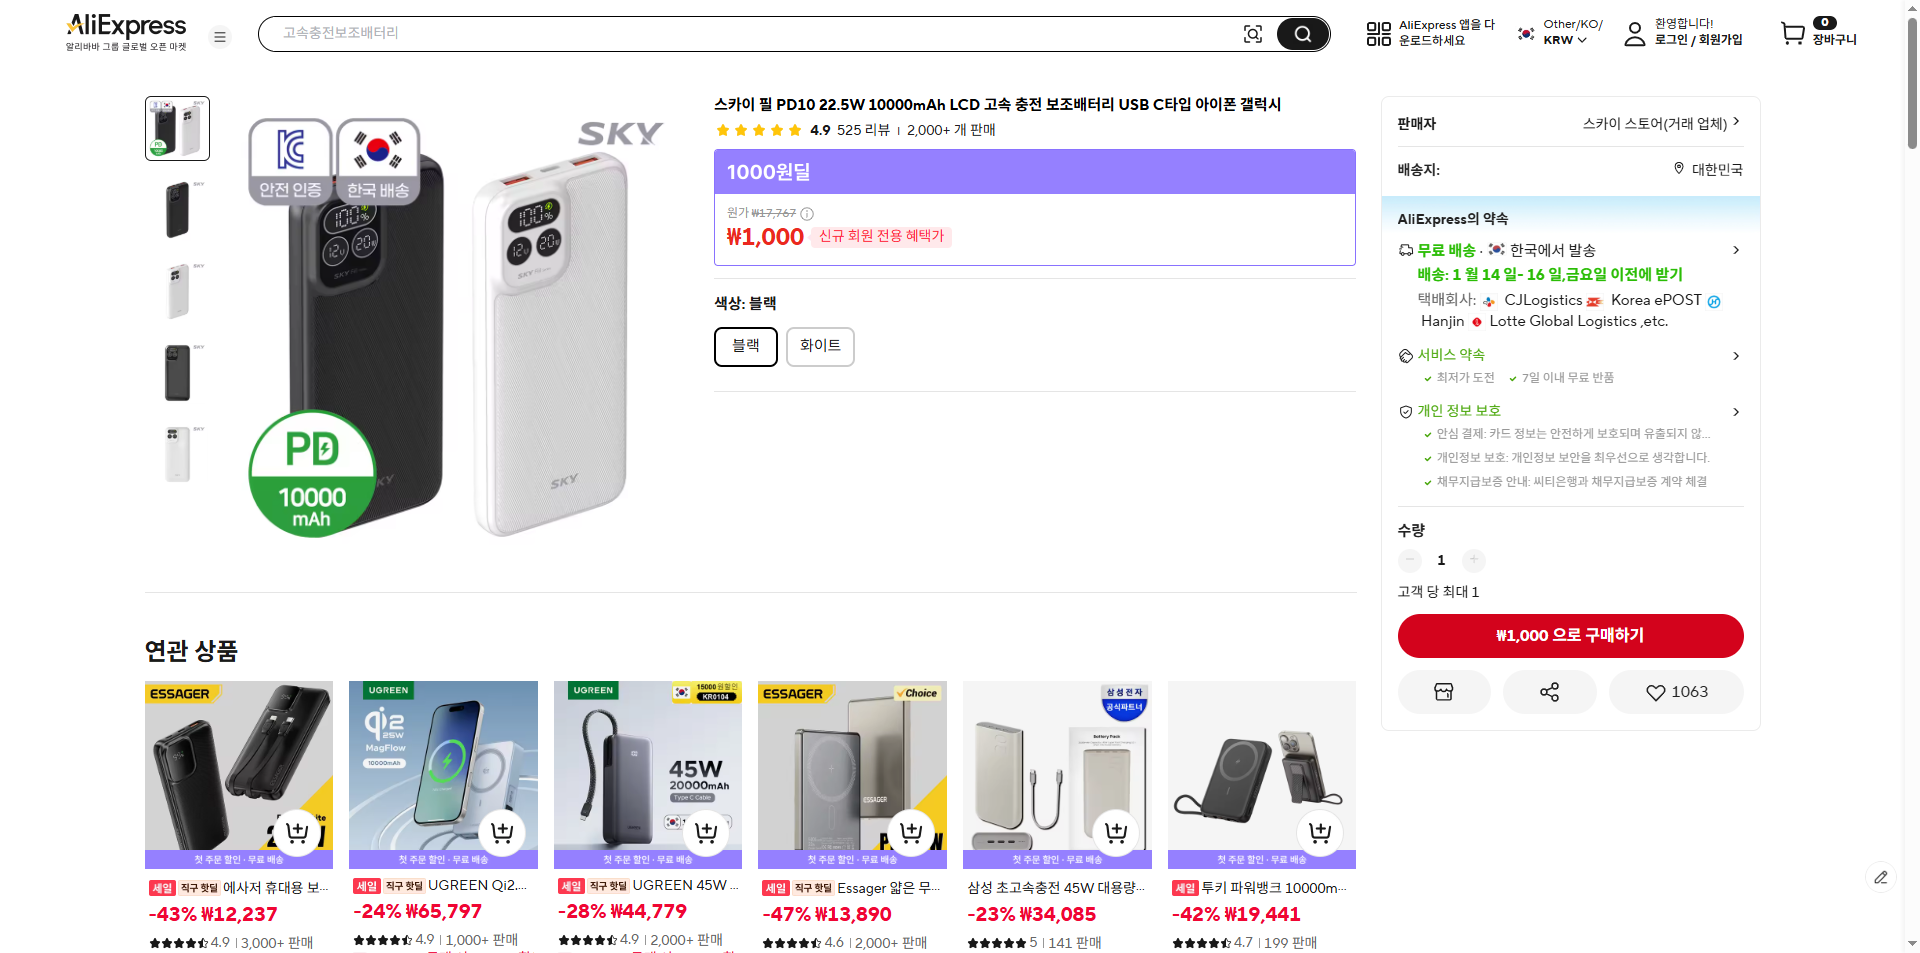Open the hamburger category menu

(220, 37)
